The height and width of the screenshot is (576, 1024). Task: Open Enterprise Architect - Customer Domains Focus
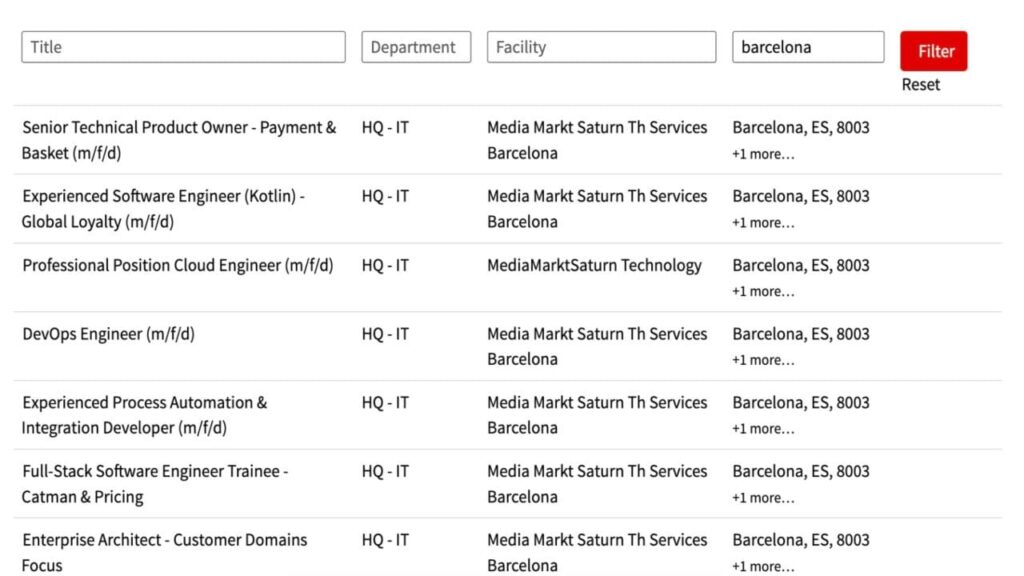tap(165, 552)
